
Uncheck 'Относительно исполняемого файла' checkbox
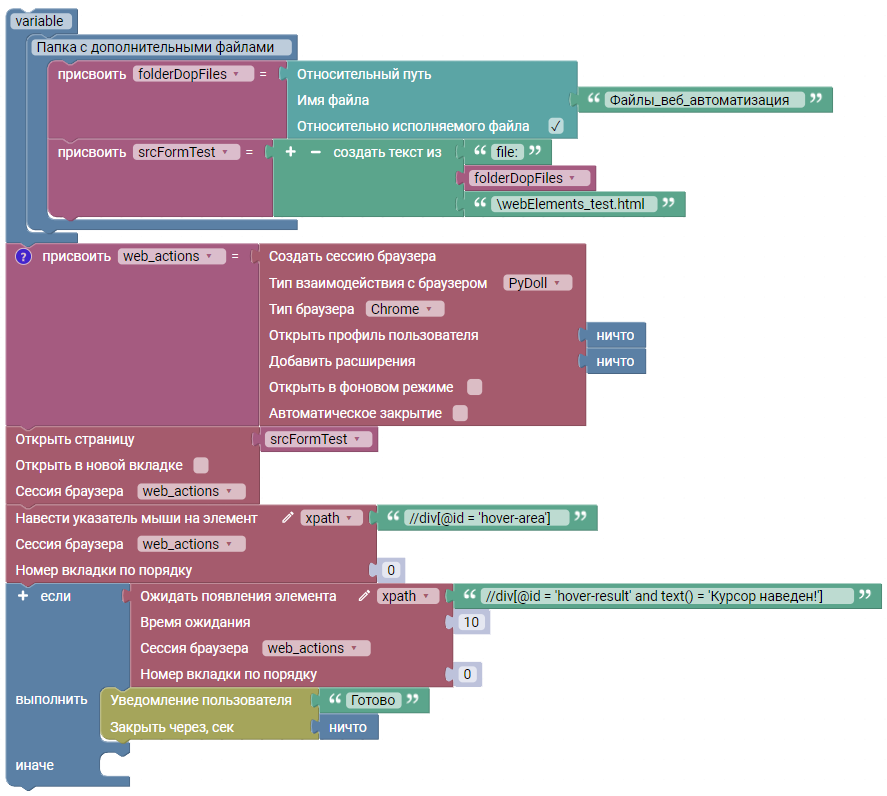pyautogui.click(x=556, y=126)
